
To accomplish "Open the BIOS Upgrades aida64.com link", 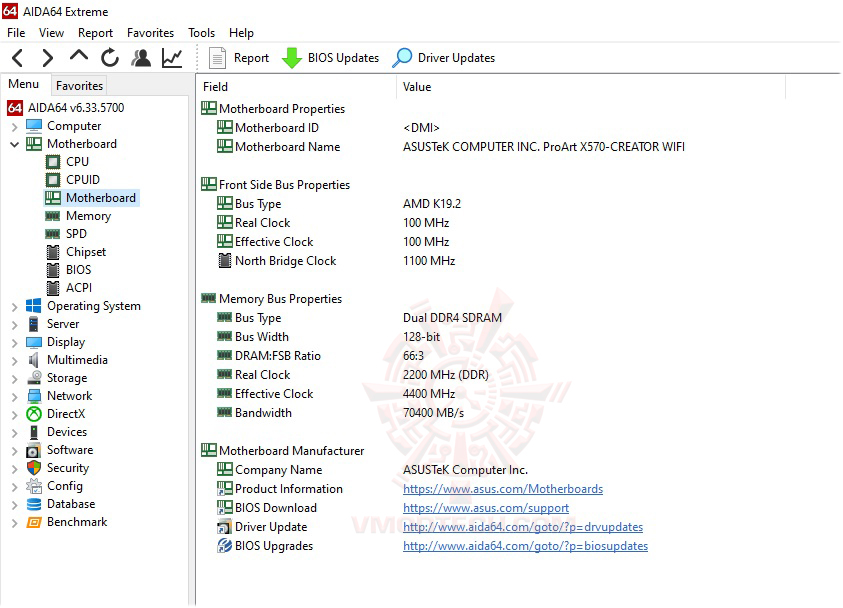I will click(525, 546).
